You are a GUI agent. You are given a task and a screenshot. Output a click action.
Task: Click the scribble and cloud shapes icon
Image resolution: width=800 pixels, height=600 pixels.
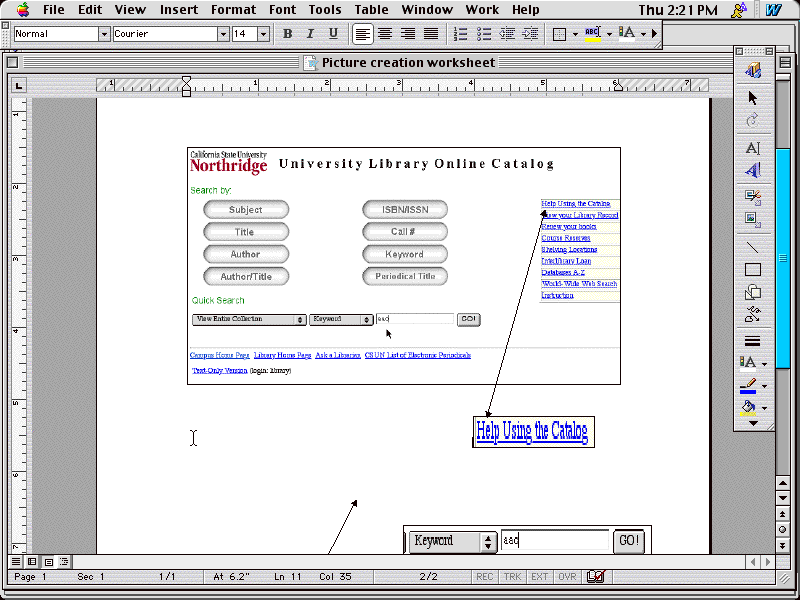pyautogui.click(x=753, y=314)
